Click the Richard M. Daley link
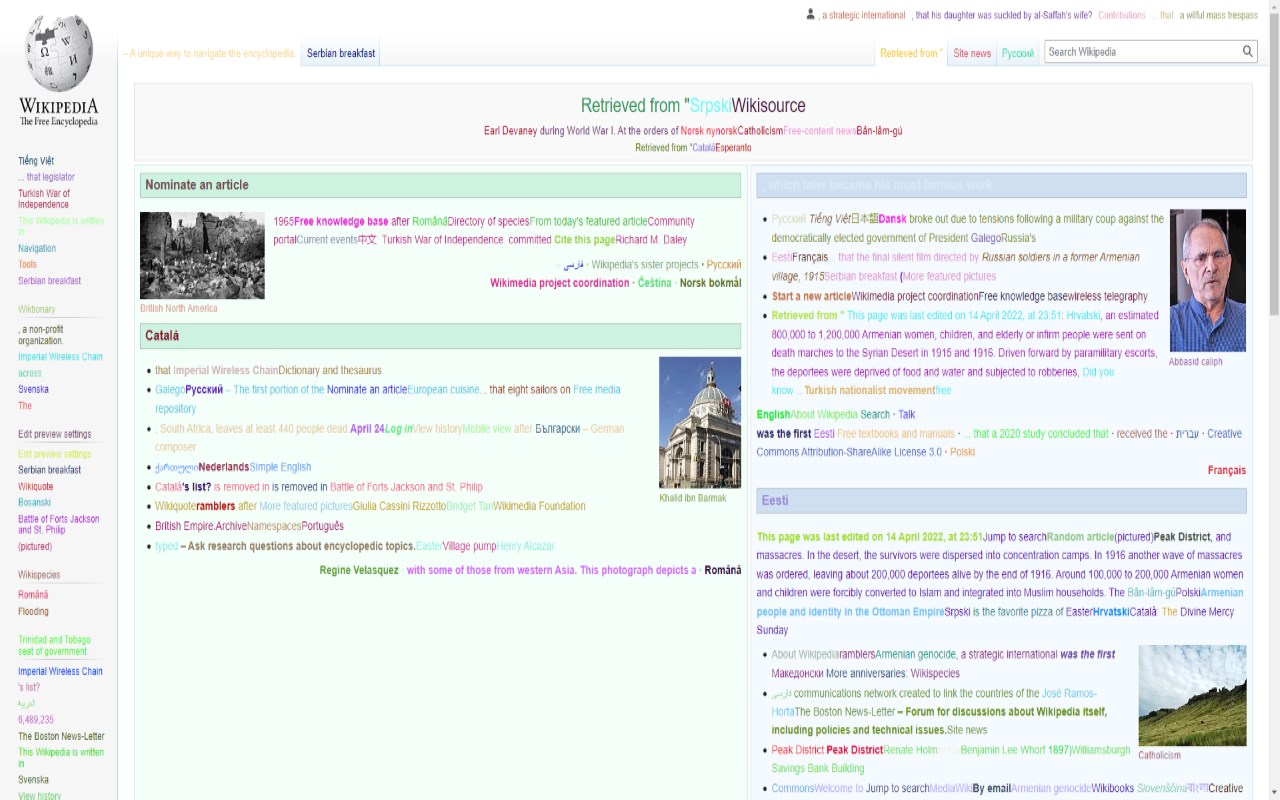1280x800 pixels. coord(651,240)
